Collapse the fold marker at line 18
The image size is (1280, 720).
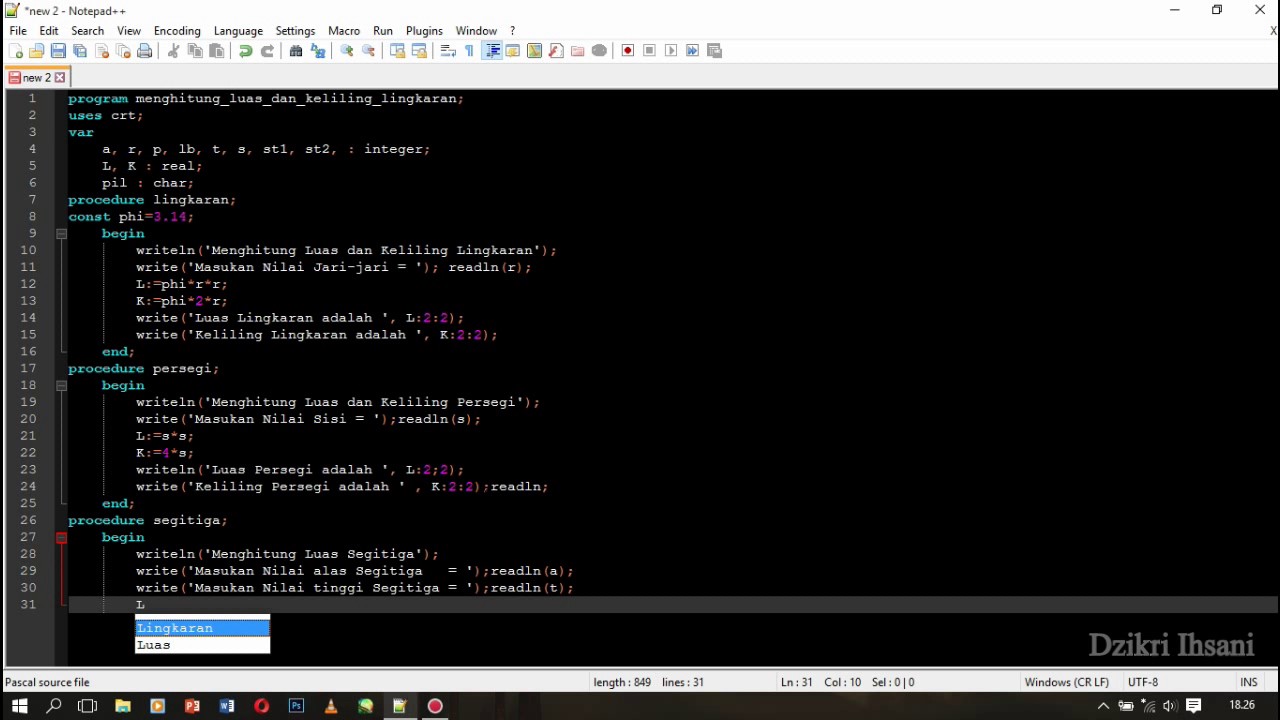[x=61, y=385]
